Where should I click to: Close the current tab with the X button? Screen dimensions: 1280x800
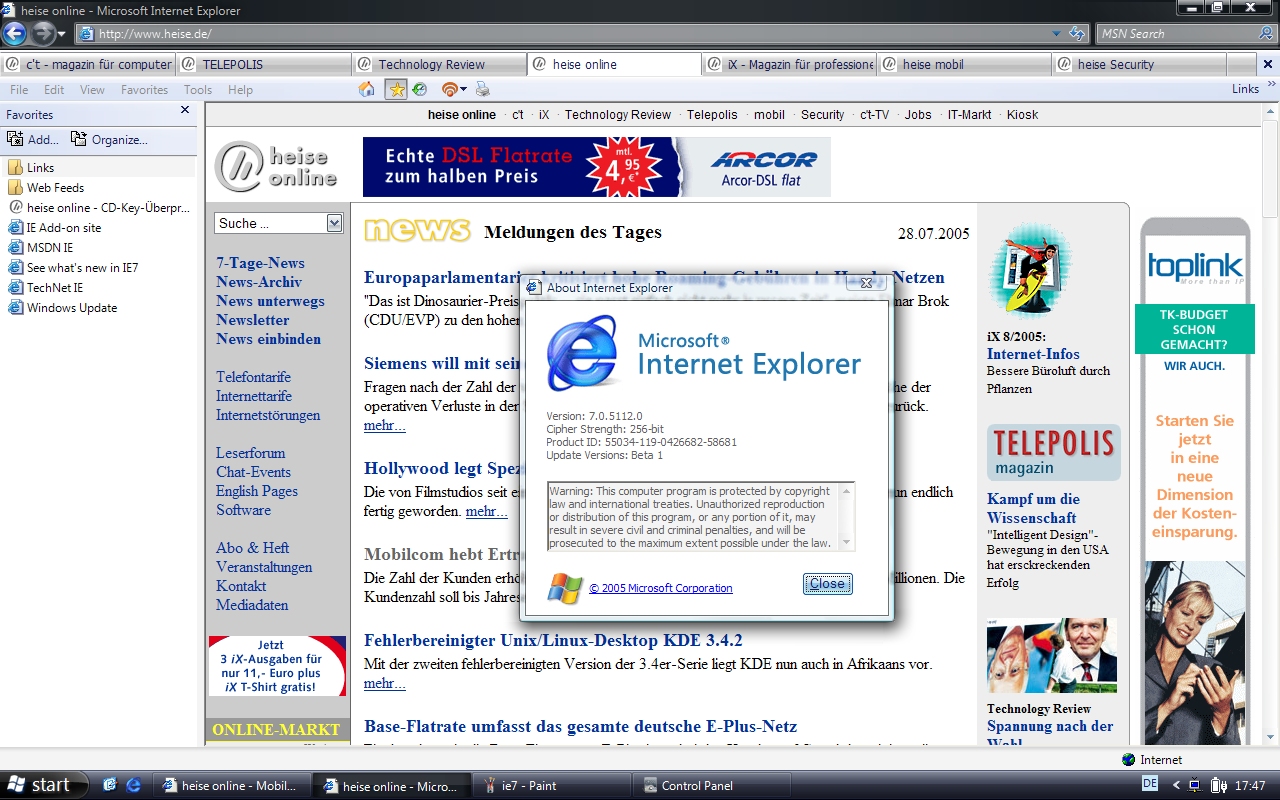point(1268,64)
